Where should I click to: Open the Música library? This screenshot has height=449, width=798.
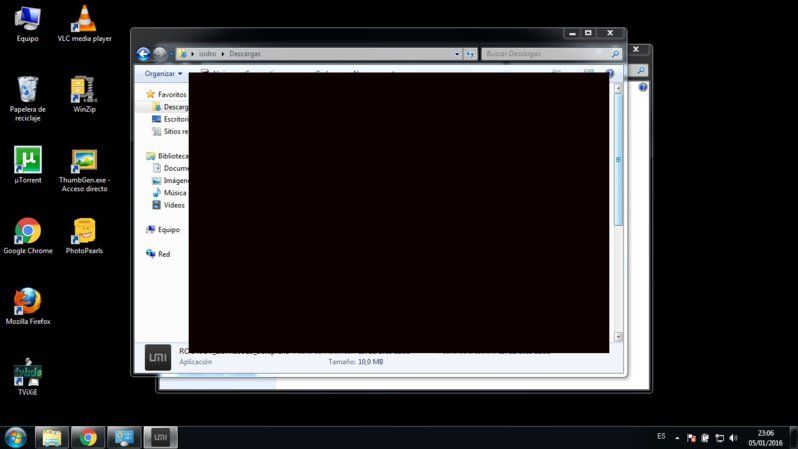(169, 192)
